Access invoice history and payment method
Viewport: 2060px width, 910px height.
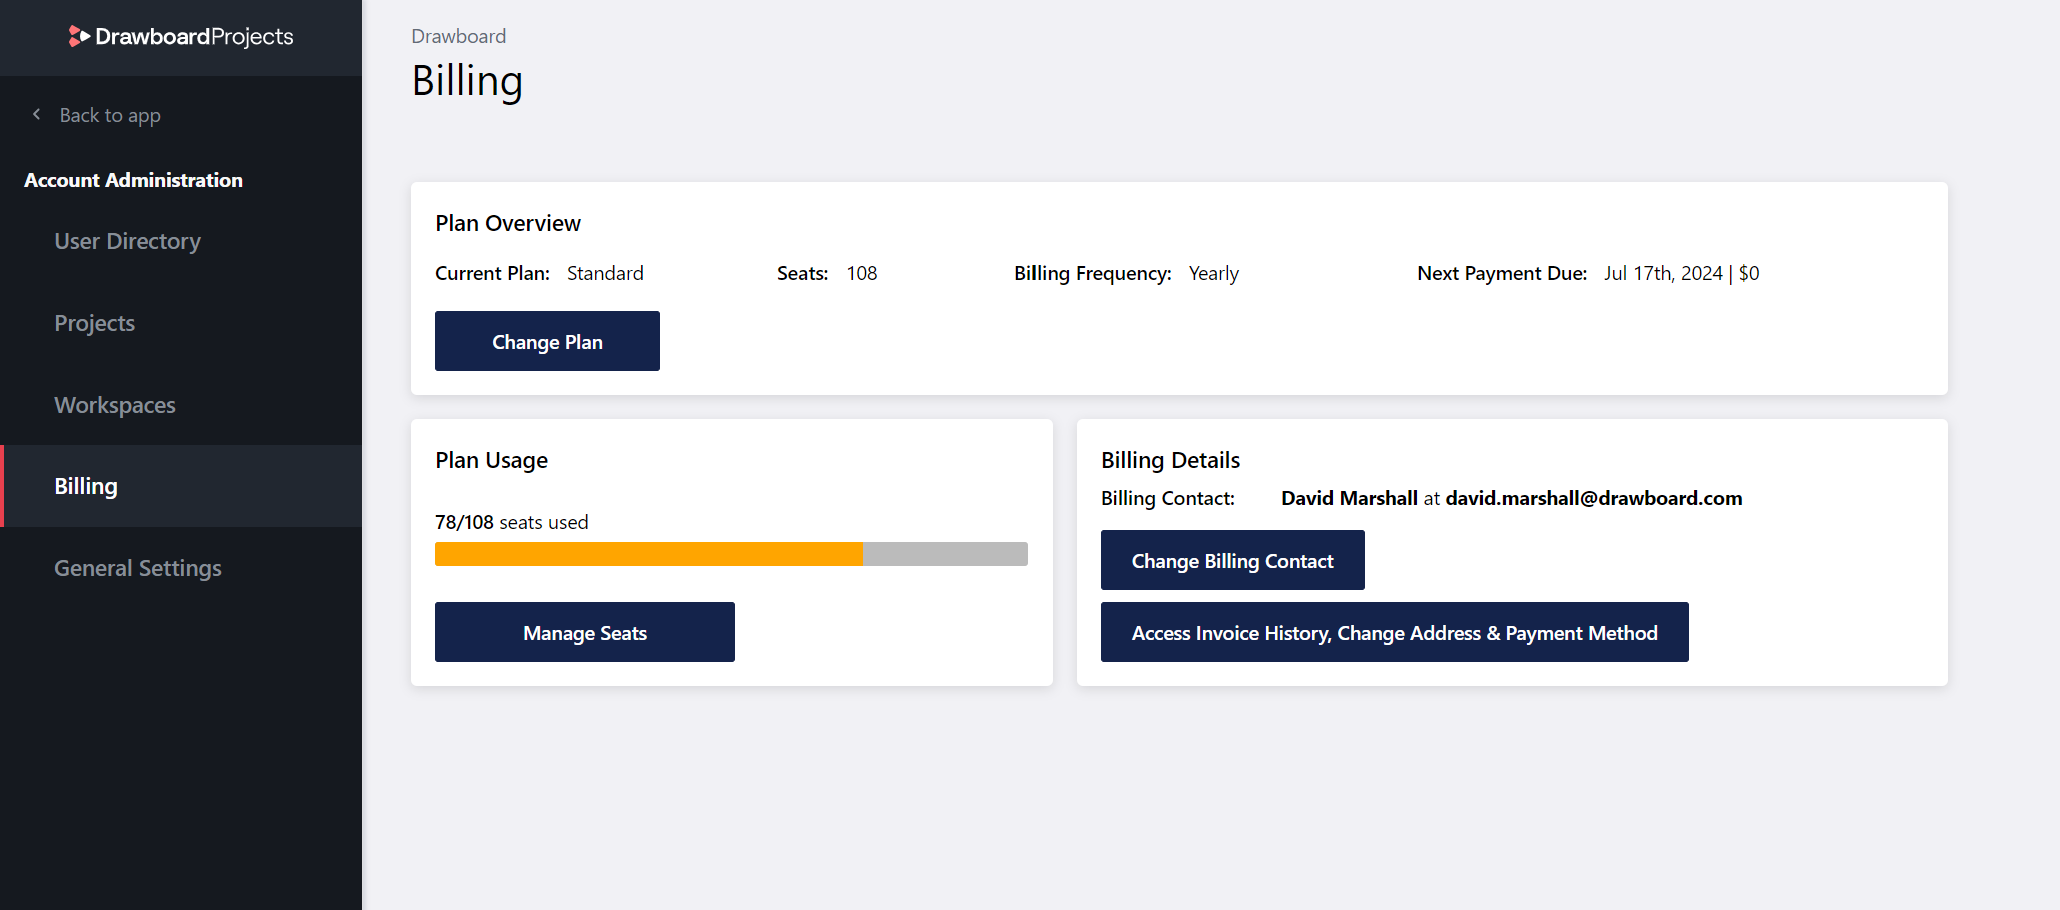point(1394,632)
